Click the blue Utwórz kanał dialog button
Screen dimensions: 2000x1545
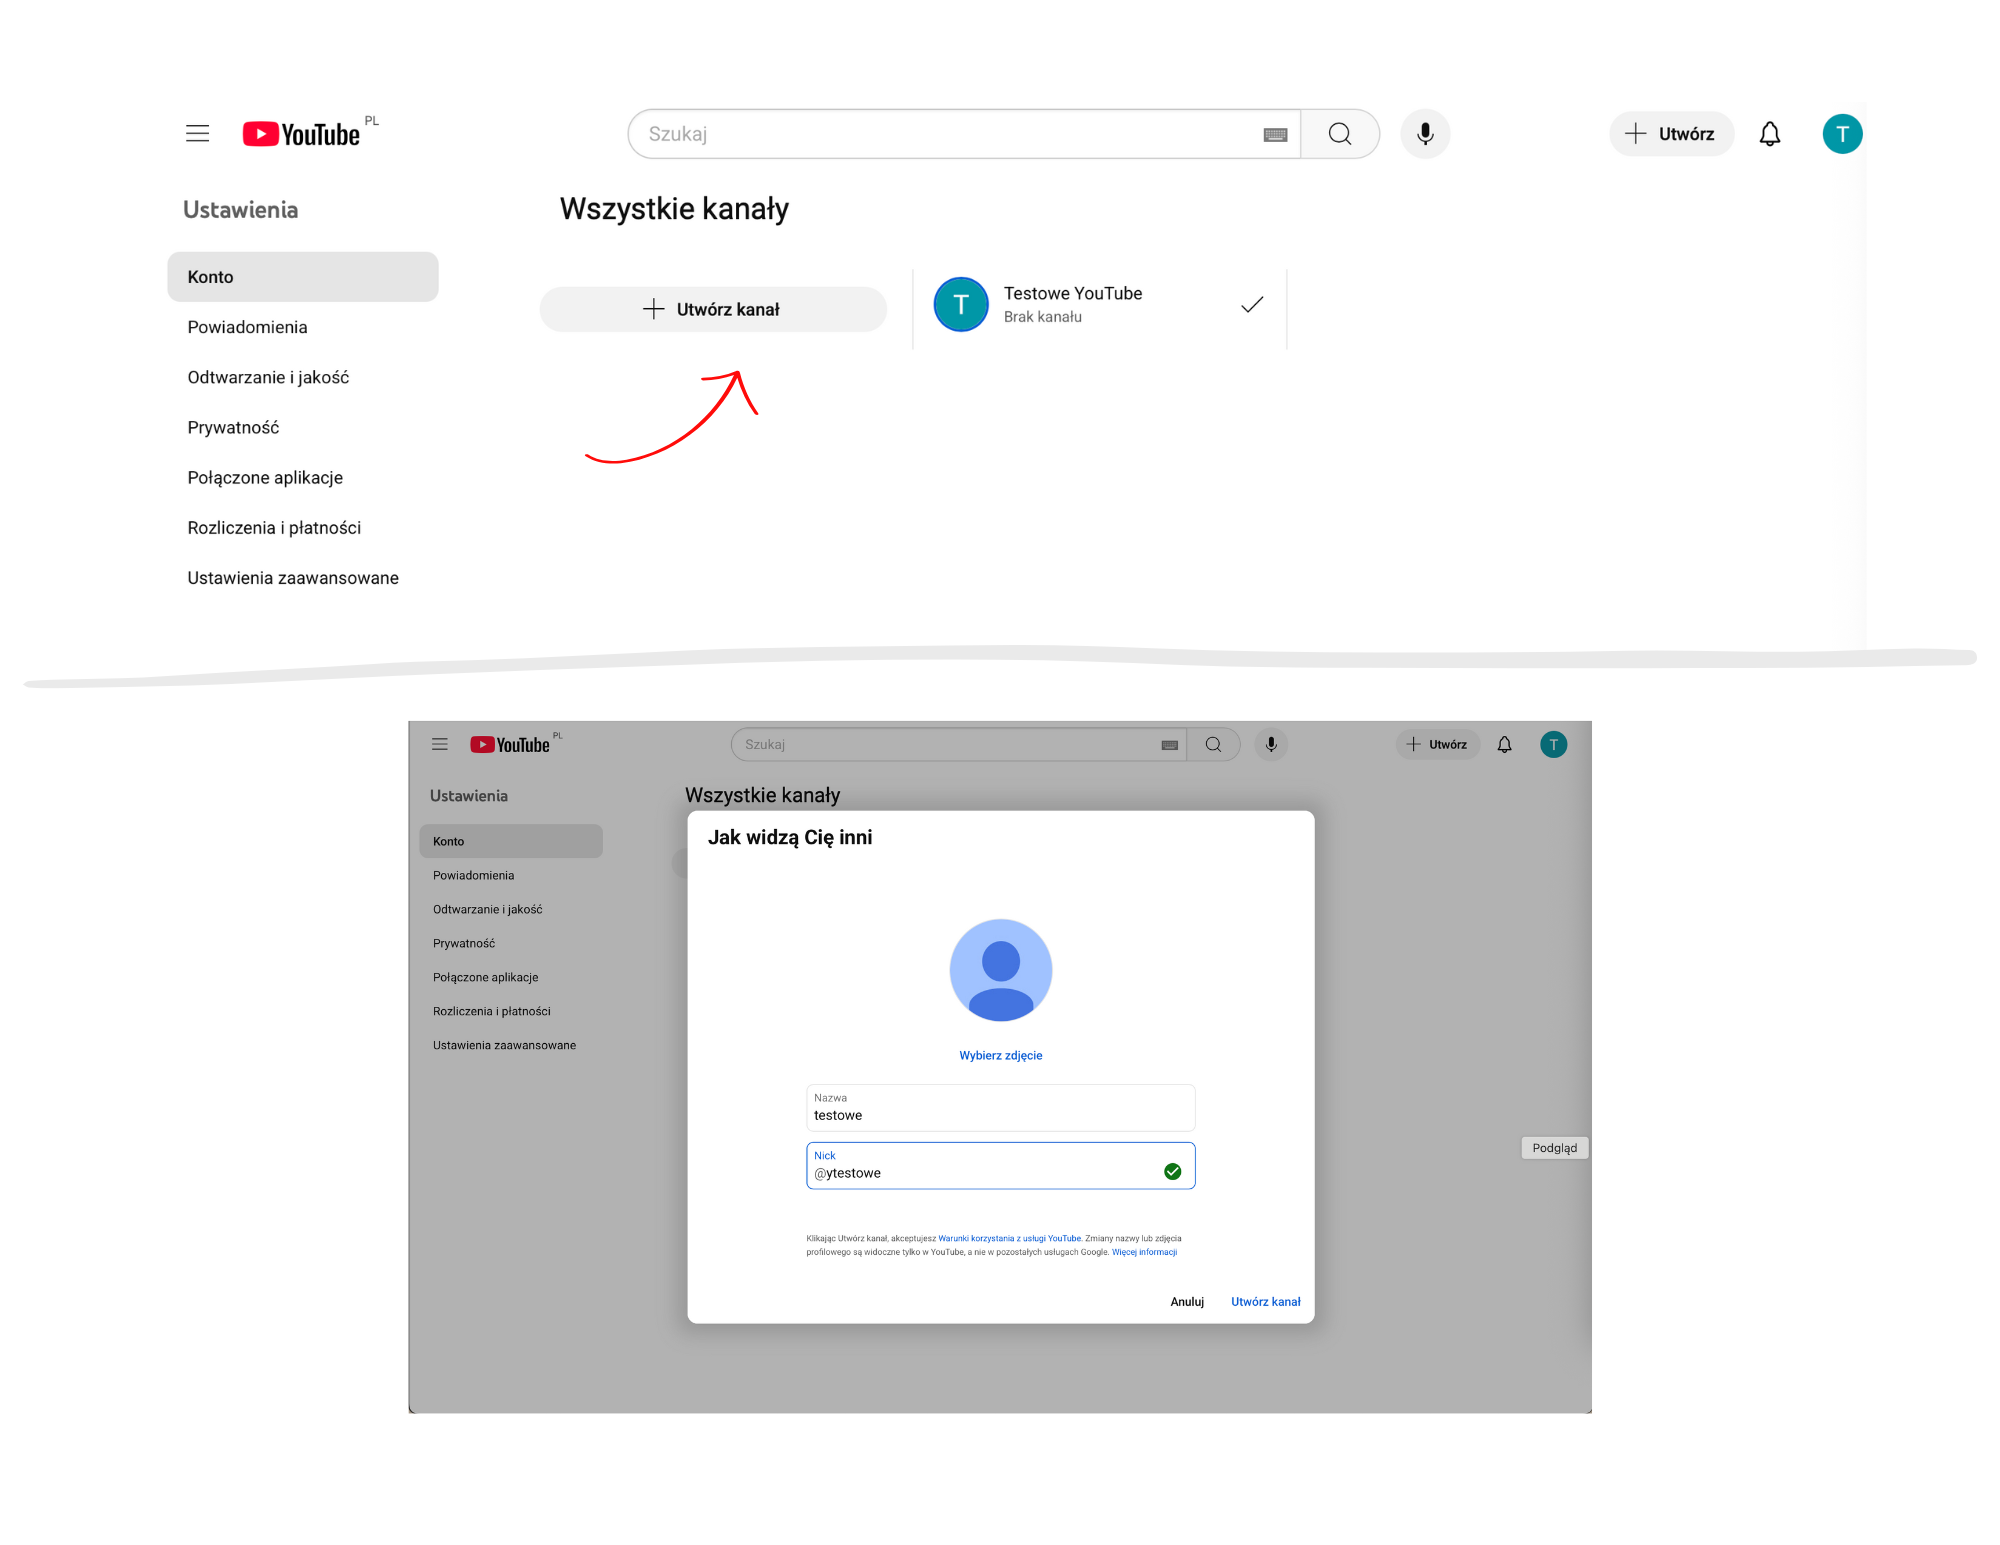click(x=1265, y=1301)
